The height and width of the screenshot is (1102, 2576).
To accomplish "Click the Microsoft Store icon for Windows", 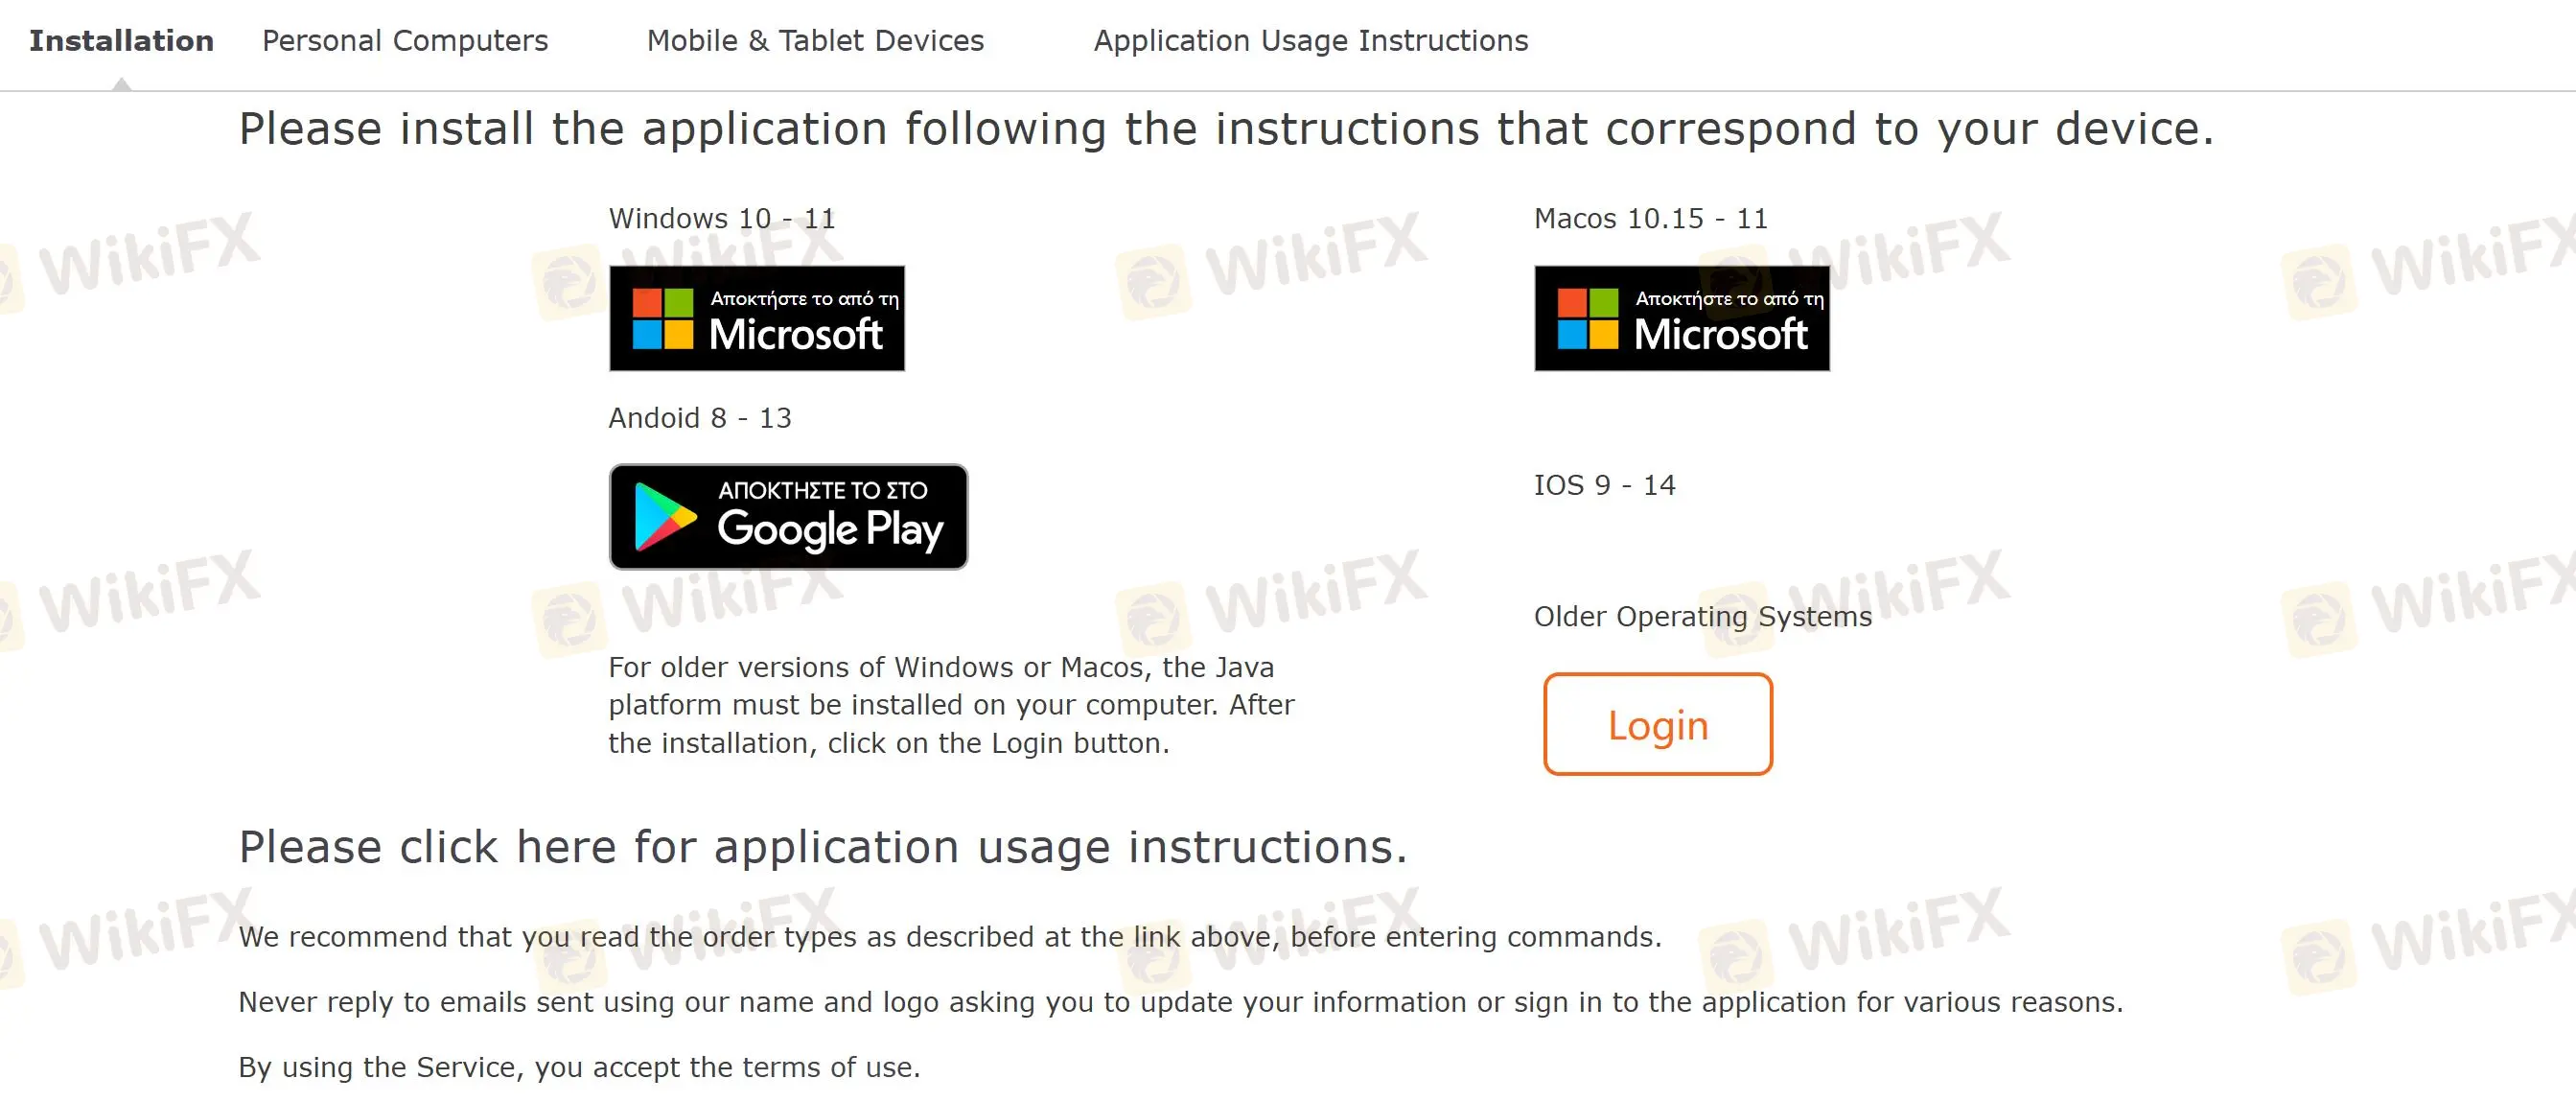I will tap(755, 316).
